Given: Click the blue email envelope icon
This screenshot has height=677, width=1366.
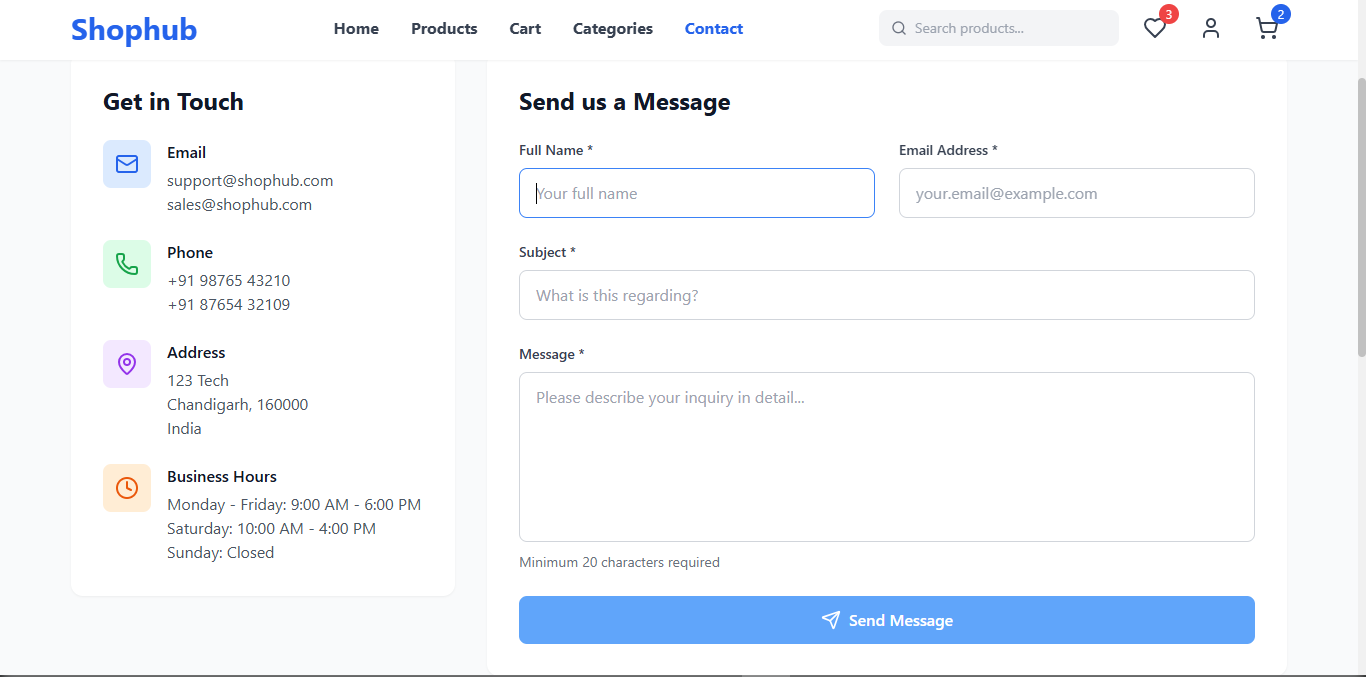Looking at the screenshot, I should pyautogui.click(x=127, y=164).
